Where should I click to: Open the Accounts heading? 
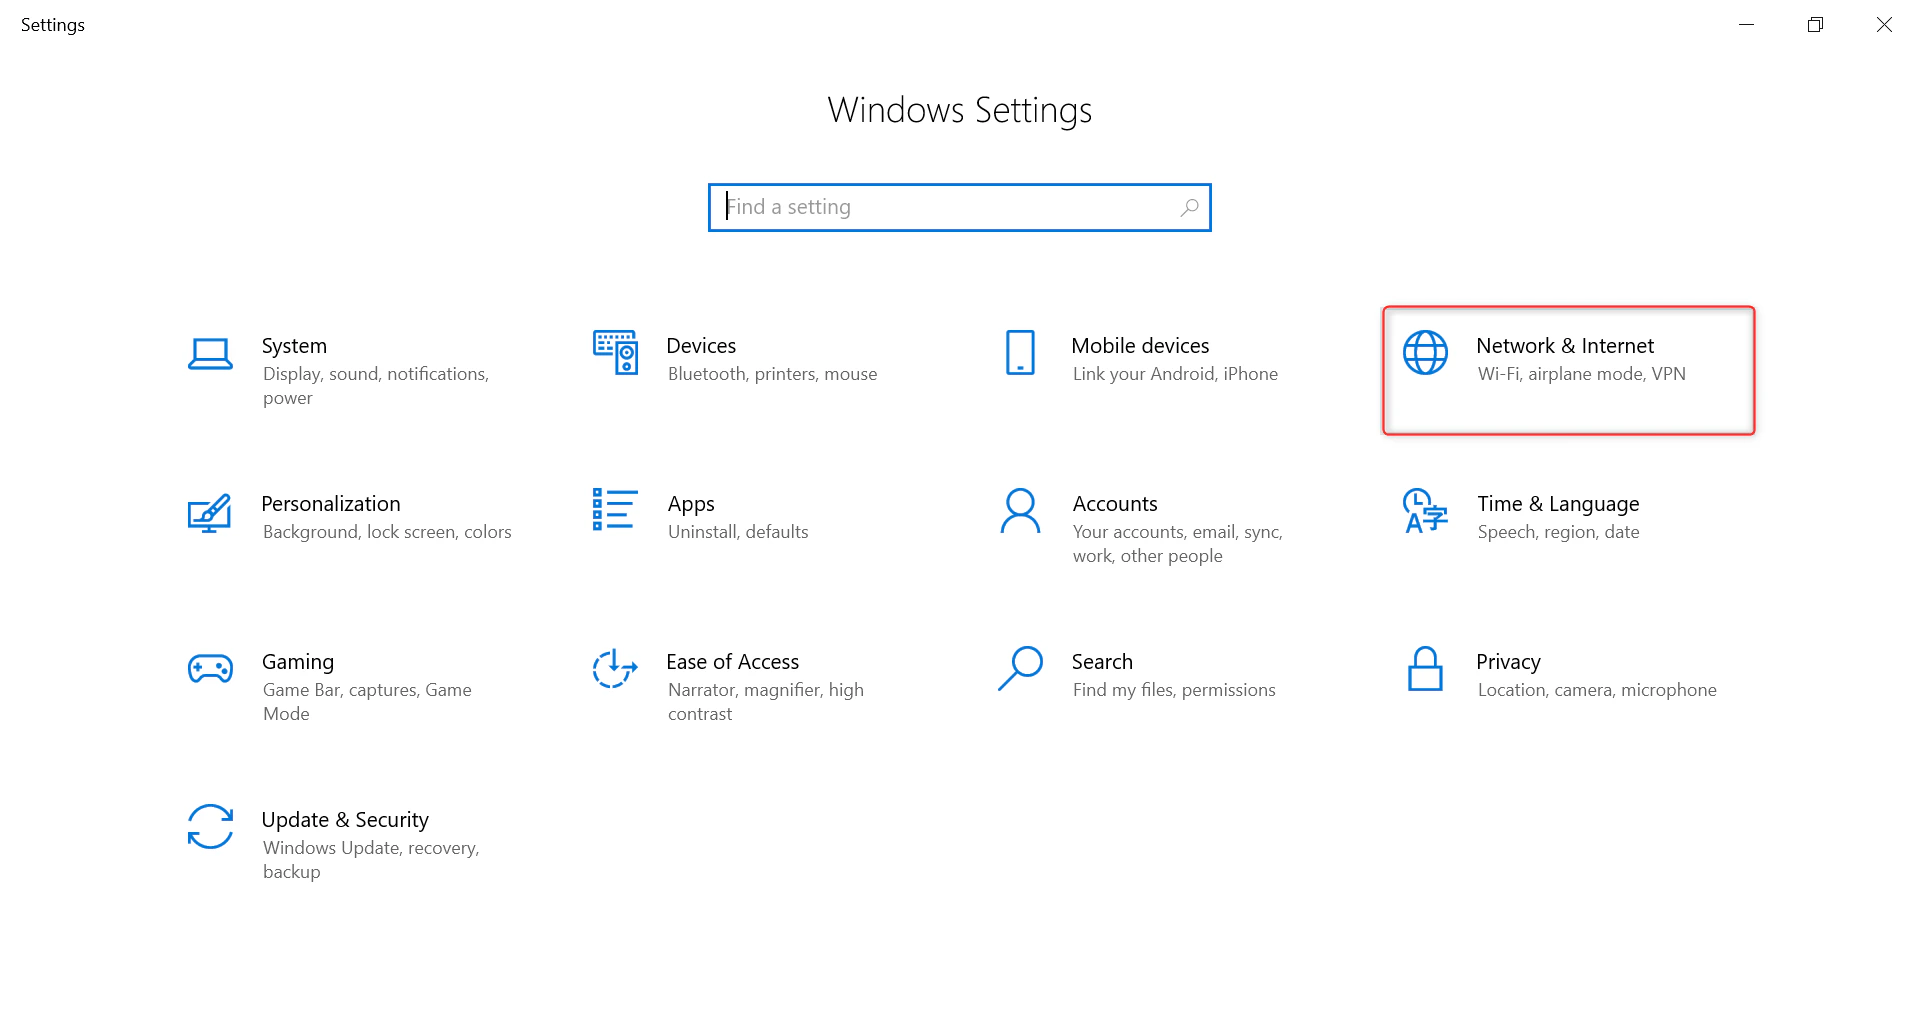[1115, 504]
